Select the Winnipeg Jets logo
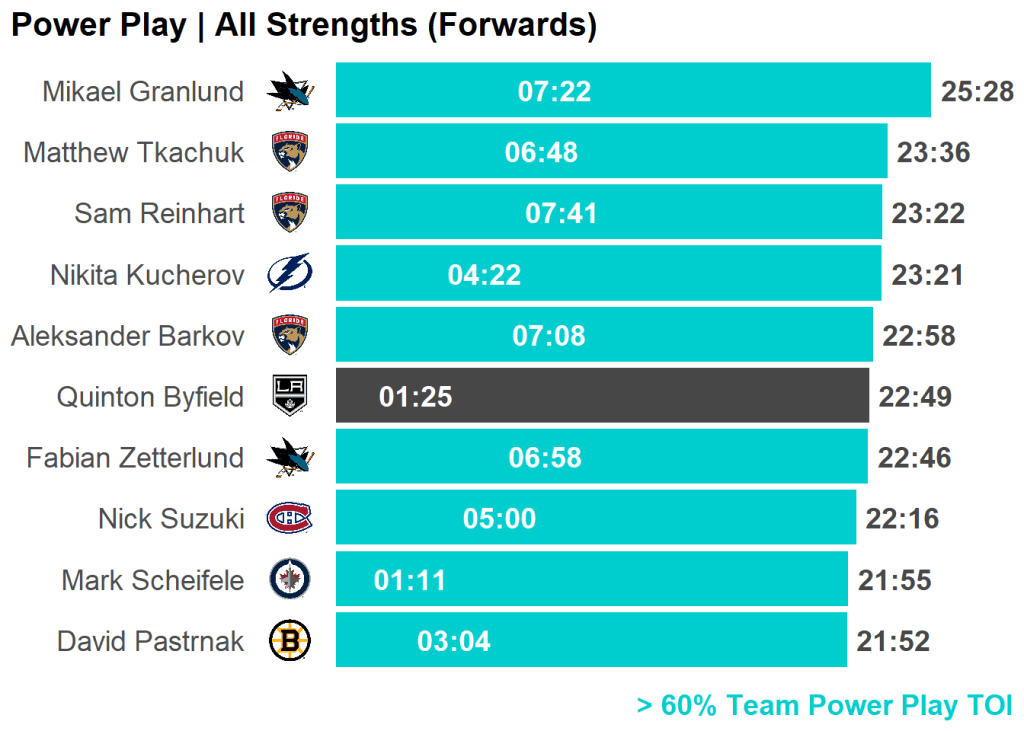Screen dimensions: 1024x731 tap(290, 579)
